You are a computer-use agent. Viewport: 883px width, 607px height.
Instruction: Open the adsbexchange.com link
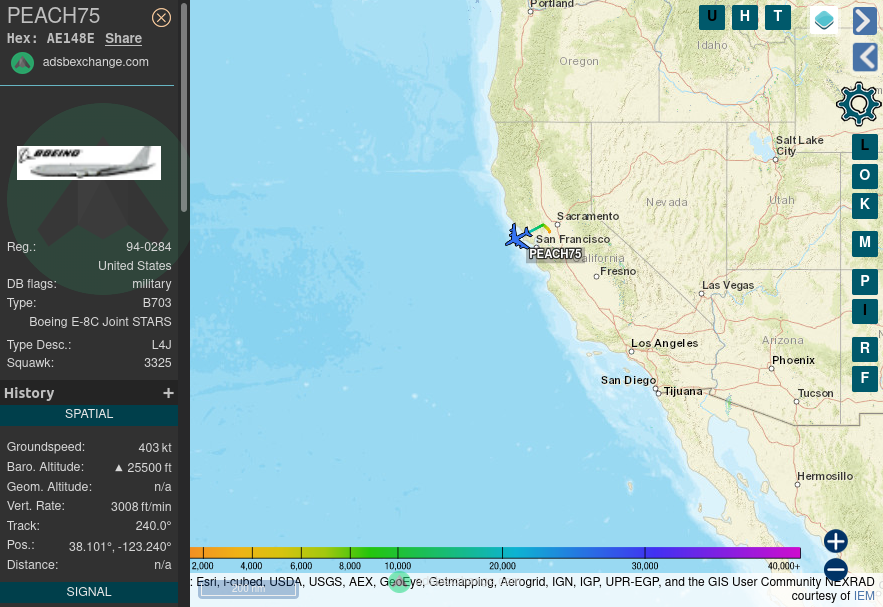(96, 62)
